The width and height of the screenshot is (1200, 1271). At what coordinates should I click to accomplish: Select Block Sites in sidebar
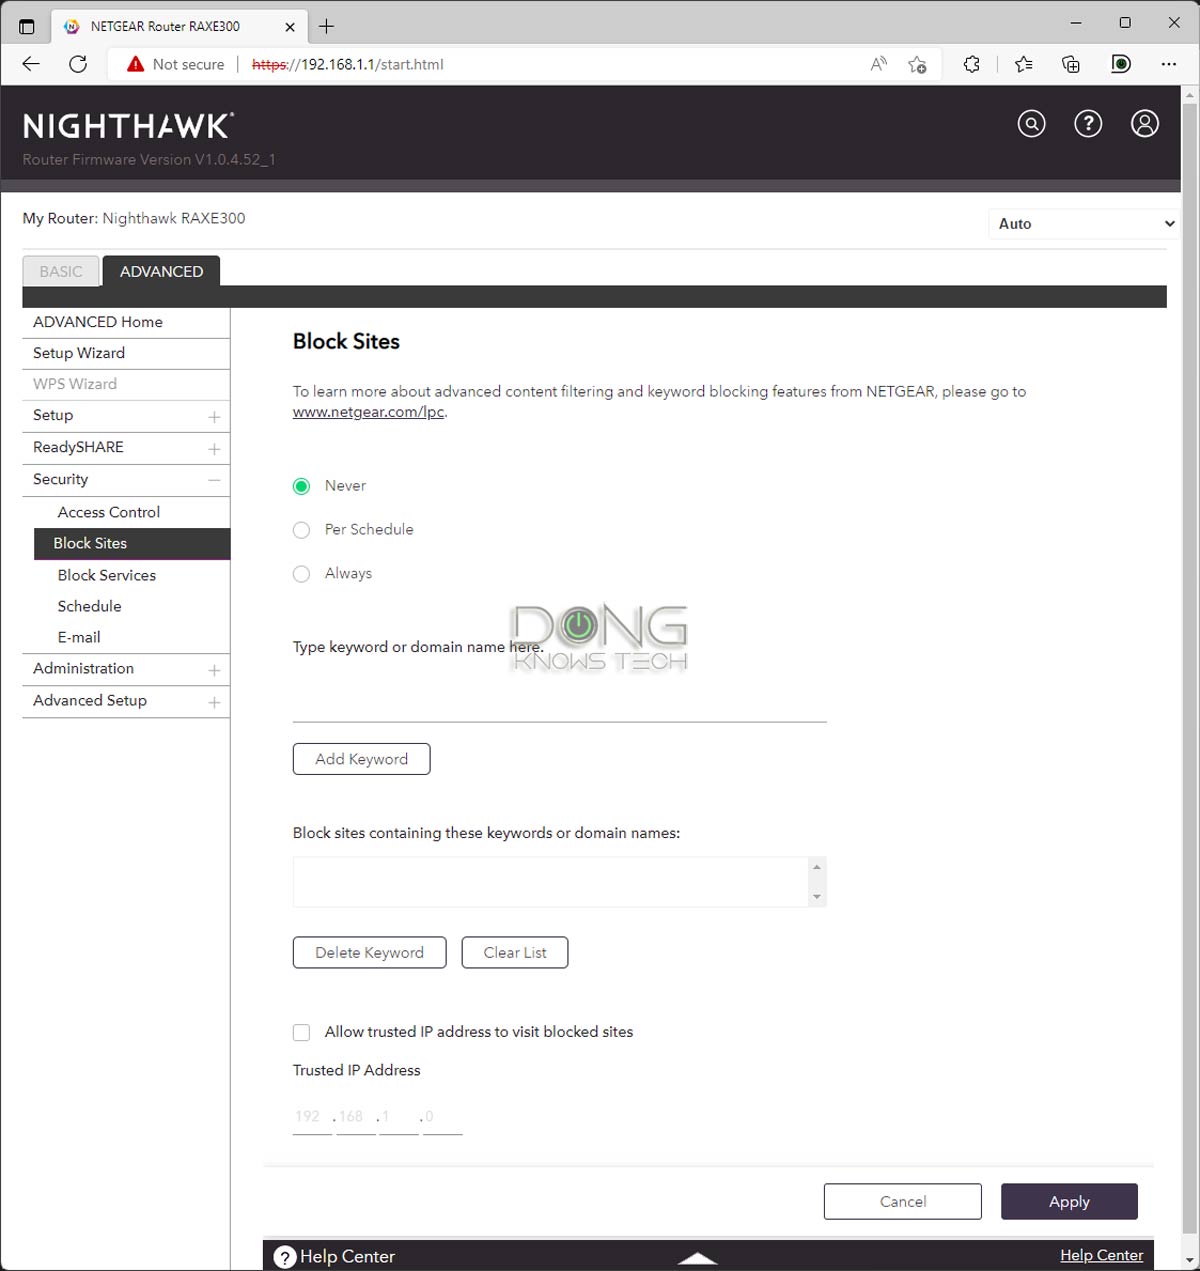click(132, 543)
